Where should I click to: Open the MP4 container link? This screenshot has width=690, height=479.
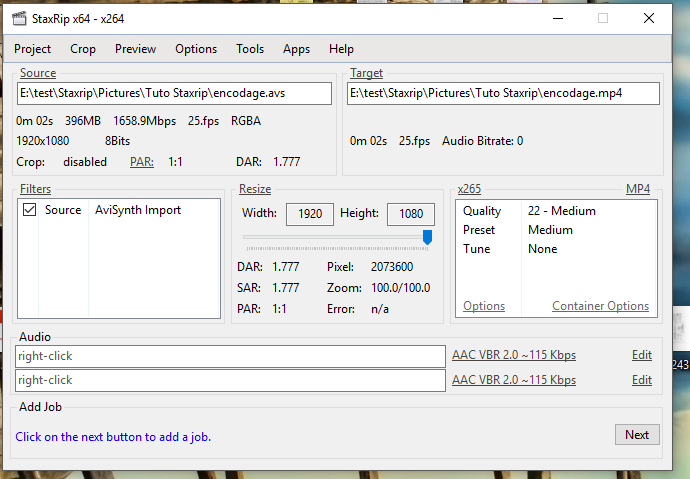(x=638, y=189)
